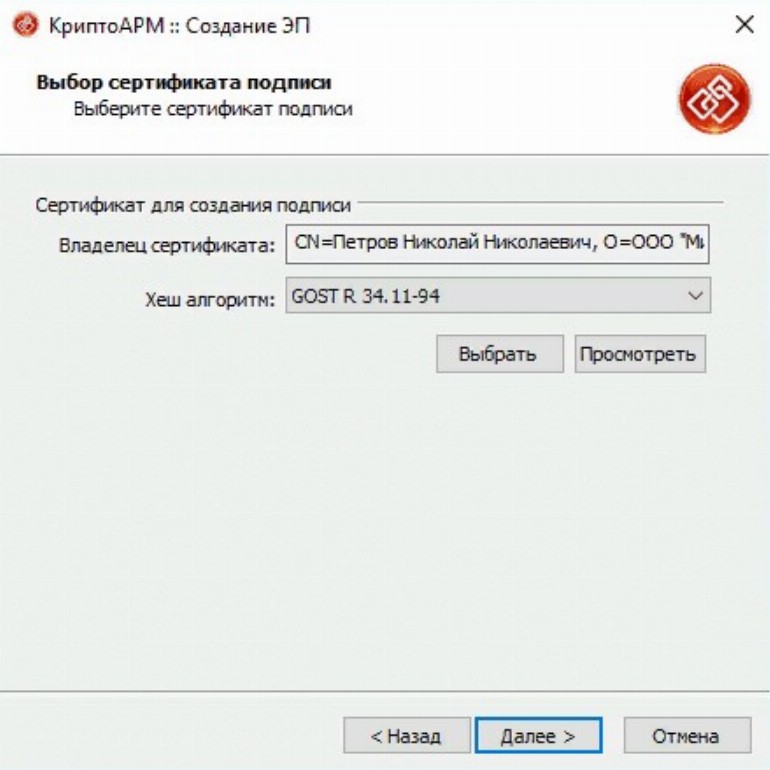Select the GOST R 34.11-94 value text
The width and height of the screenshot is (770, 770).
click(365, 296)
